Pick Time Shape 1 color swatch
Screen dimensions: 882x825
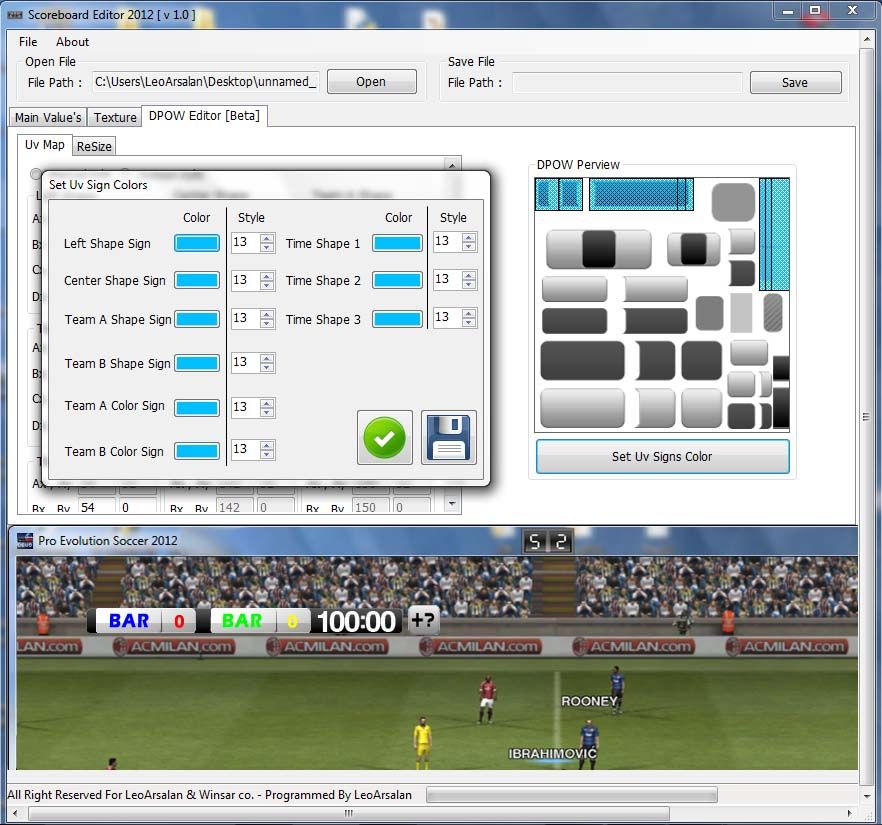(x=397, y=243)
